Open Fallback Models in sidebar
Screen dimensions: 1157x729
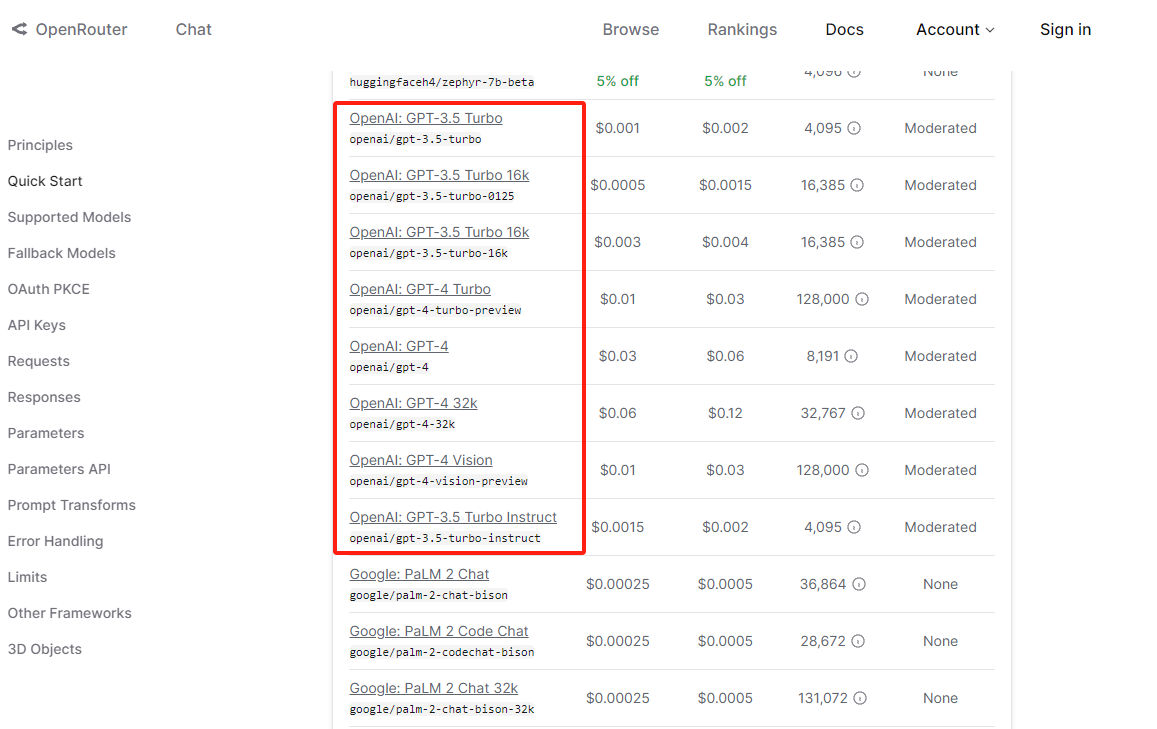point(61,253)
